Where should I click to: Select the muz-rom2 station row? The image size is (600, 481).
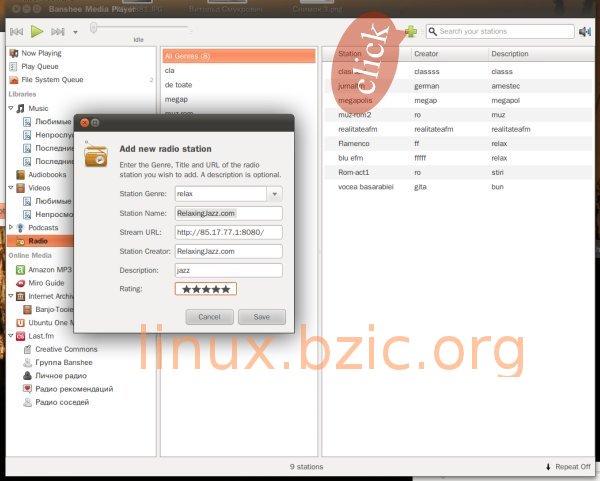(x=458, y=115)
